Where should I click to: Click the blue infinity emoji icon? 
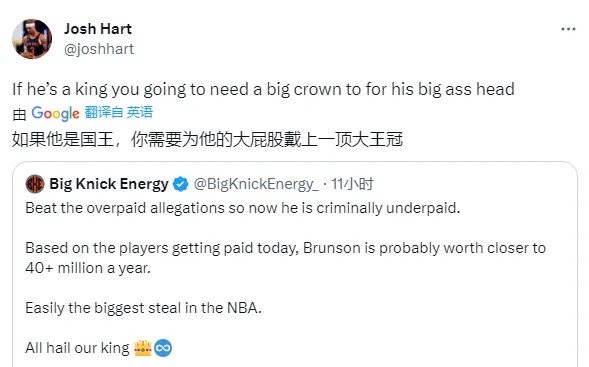(x=163, y=348)
